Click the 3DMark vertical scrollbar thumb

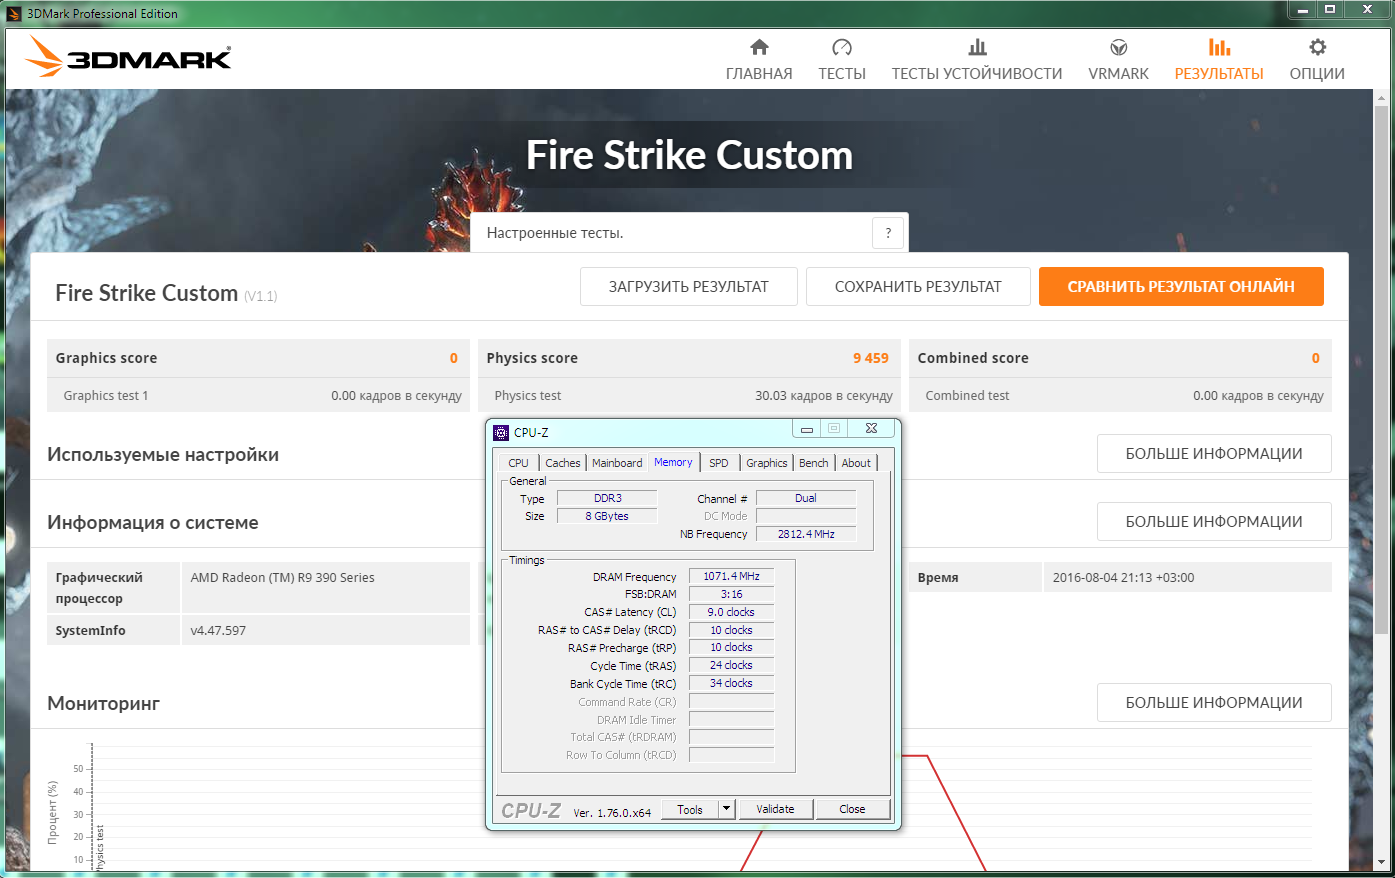1383,370
